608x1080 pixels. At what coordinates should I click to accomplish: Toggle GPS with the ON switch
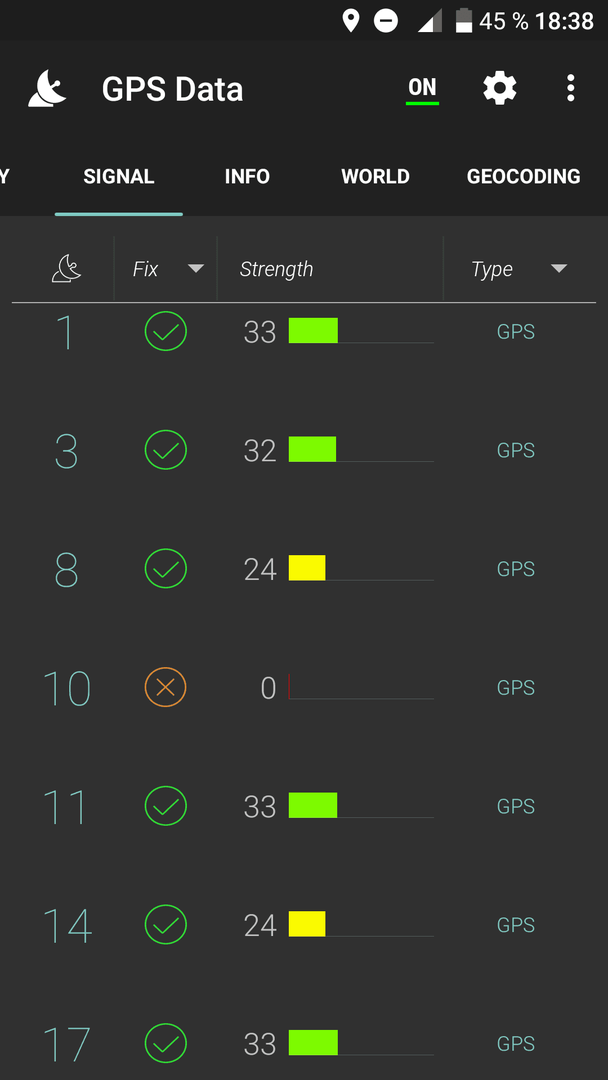(422, 90)
